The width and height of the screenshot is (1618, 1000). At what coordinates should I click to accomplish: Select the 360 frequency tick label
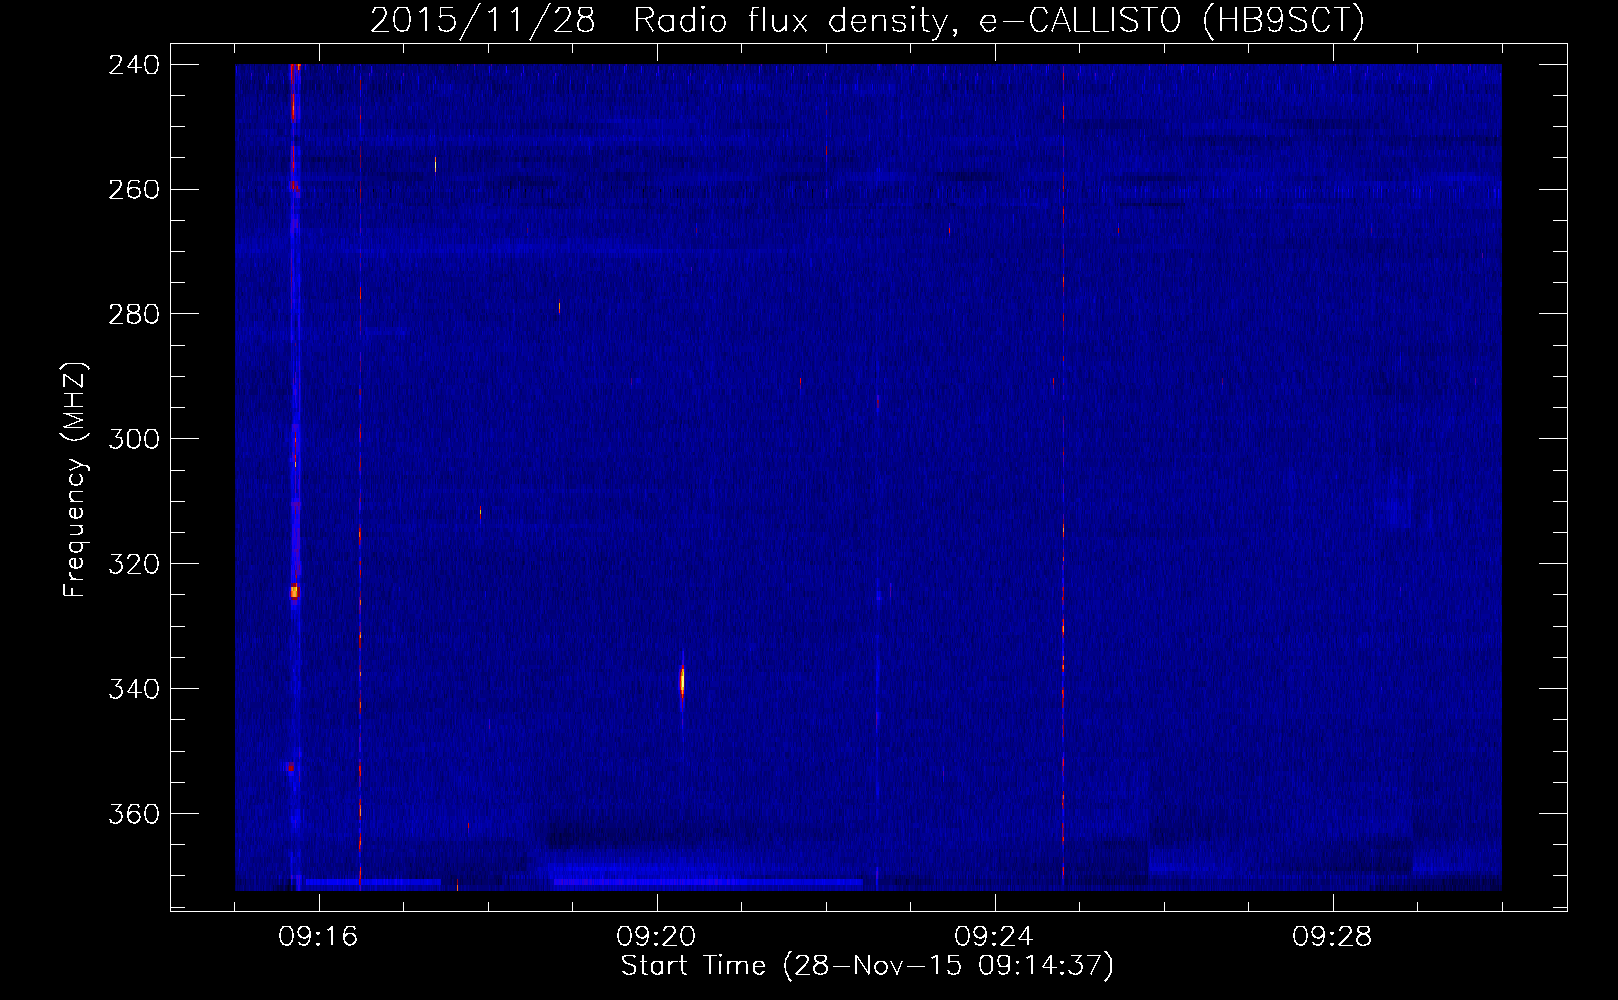pyautogui.click(x=134, y=815)
